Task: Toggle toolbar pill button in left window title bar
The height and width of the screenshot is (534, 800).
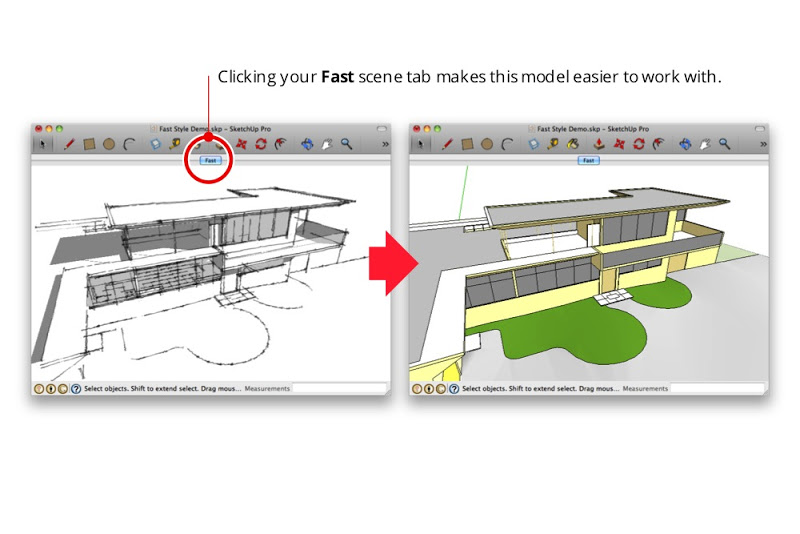Action: pos(382,129)
